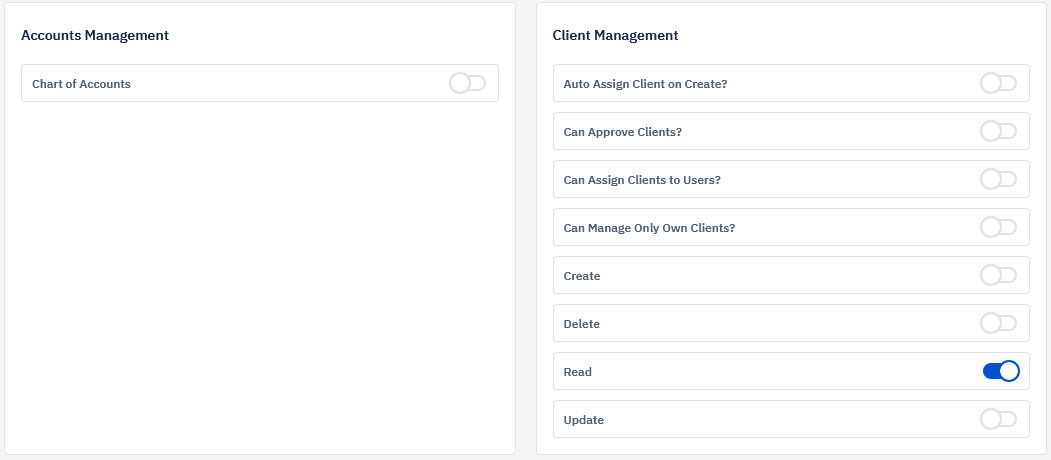Turn on the Delete permission switch

[x=999, y=323]
